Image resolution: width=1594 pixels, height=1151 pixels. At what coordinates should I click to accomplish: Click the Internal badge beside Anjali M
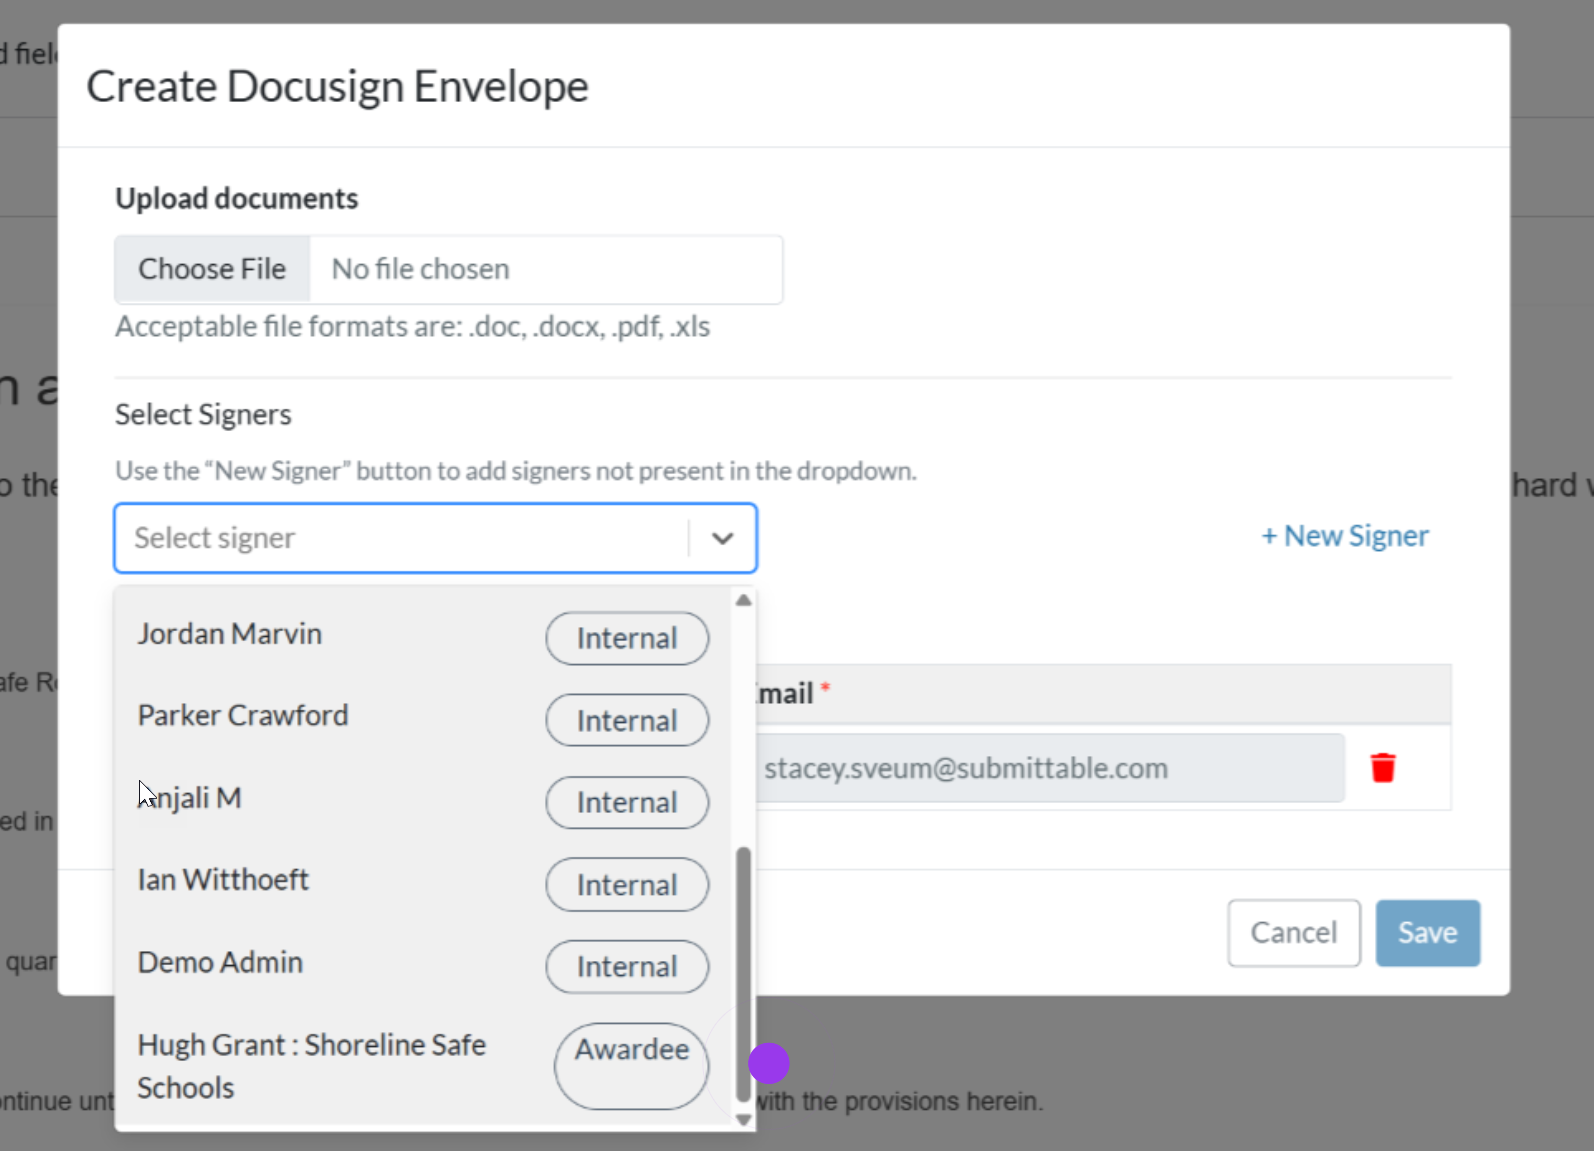pos(627,802)
